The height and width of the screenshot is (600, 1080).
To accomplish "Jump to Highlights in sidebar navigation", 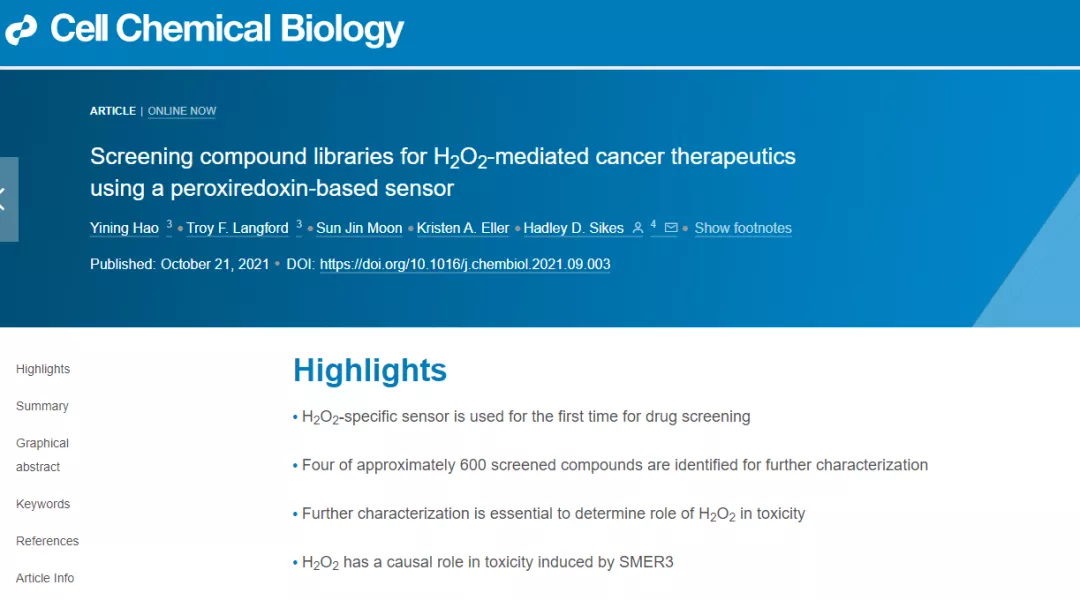I will [x=43, y=369].
